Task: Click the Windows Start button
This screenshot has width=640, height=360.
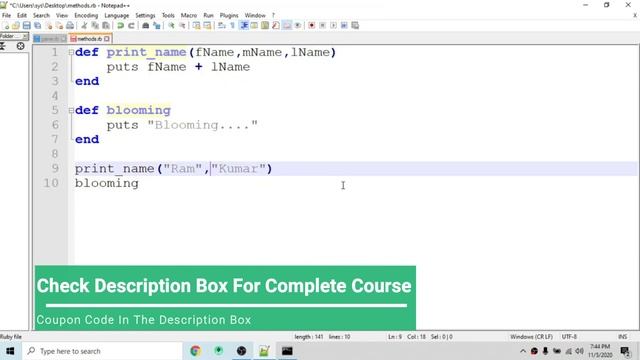Action: click(10, 351)
